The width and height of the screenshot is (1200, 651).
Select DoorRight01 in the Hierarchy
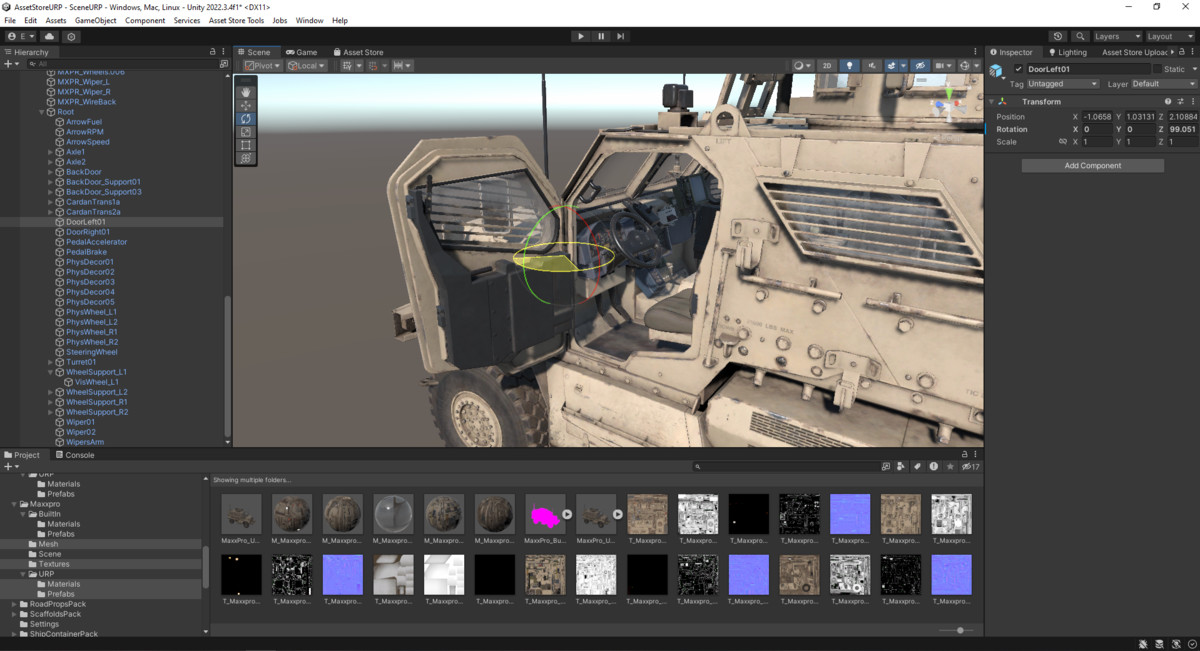(x=88, y=232)
